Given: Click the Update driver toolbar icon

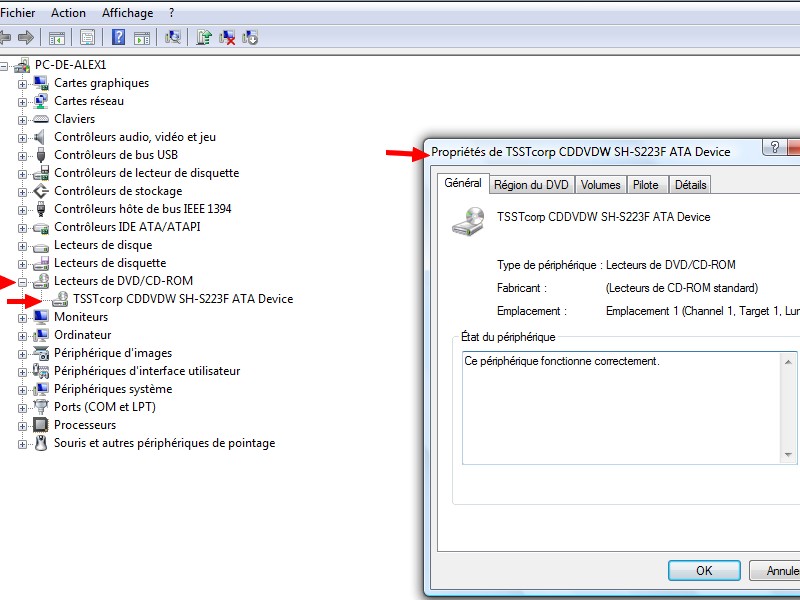Looking at the screenshot, I should click(204, 37).
